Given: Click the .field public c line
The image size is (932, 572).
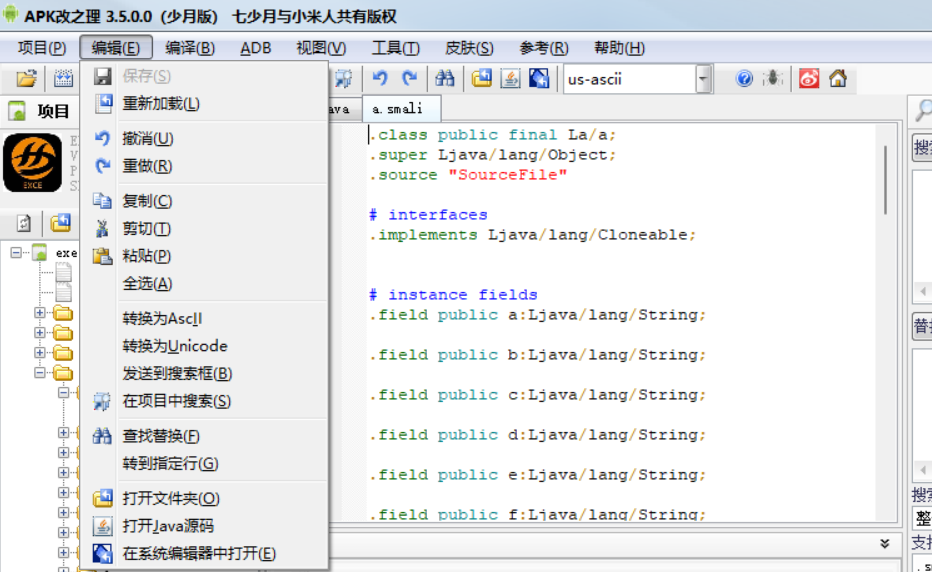Looking at the screenshot, I should click(537, 395).
